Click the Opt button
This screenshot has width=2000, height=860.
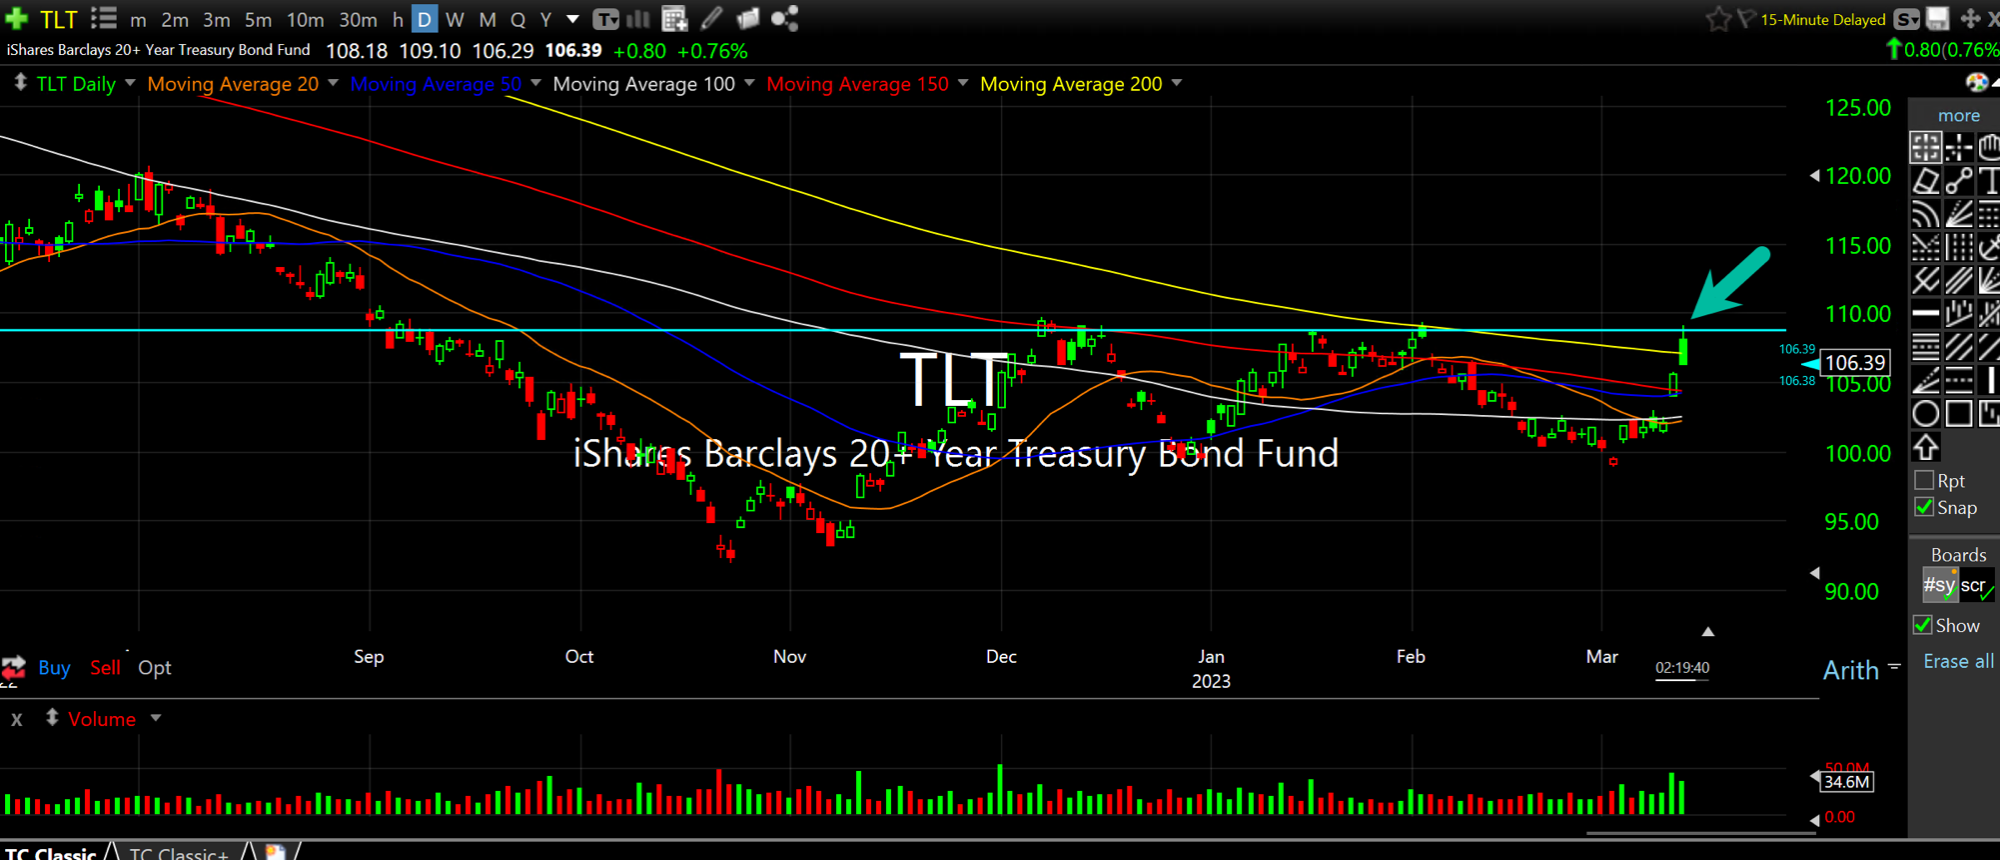coord(154,667)
